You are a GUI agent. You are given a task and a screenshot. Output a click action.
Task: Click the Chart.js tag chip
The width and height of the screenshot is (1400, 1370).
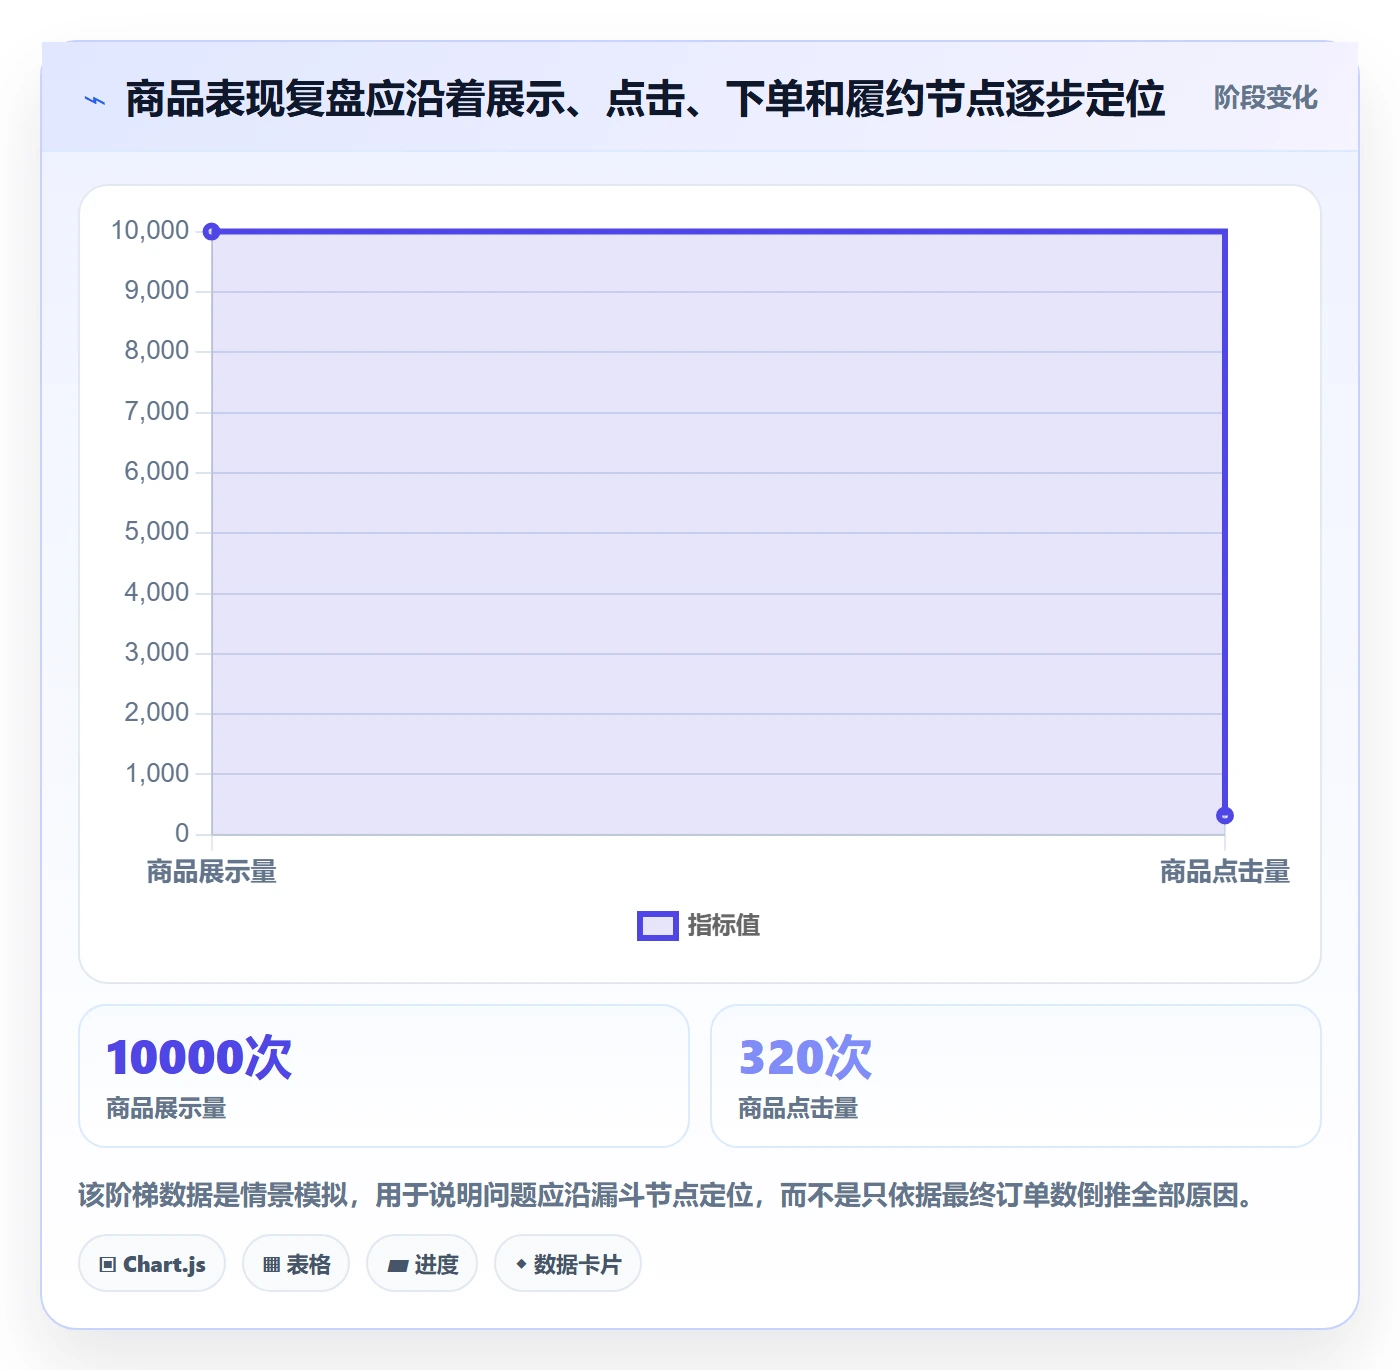152,1264
